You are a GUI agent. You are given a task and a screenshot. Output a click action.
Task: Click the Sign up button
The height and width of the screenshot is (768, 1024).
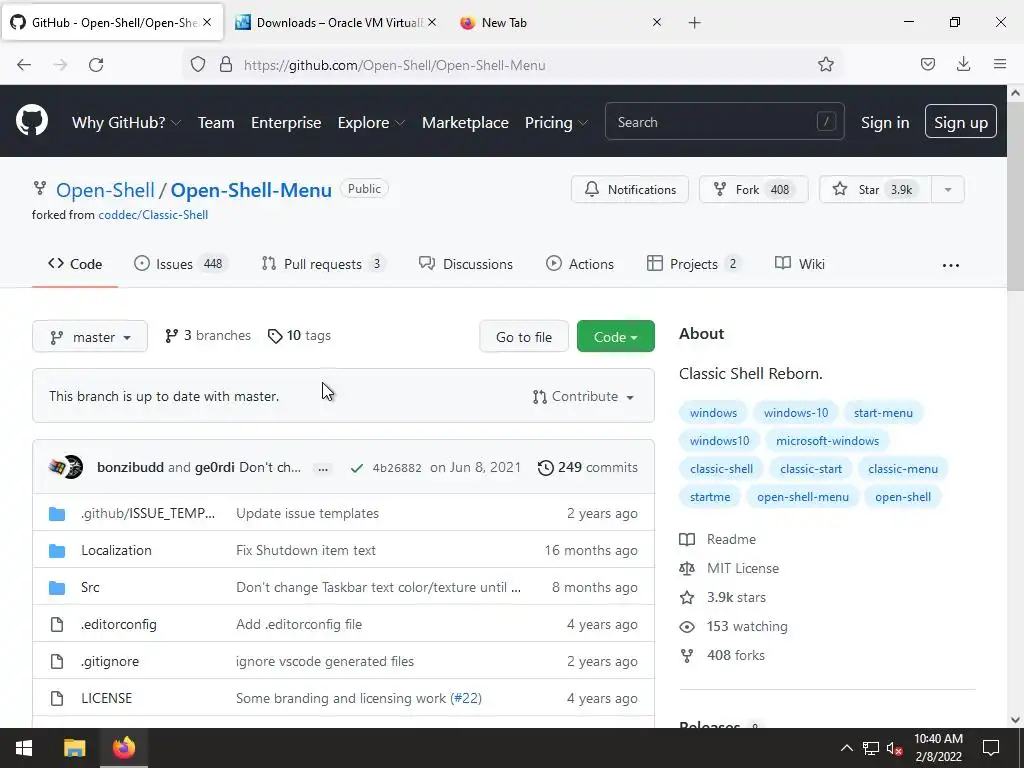[x=961, y=121]
